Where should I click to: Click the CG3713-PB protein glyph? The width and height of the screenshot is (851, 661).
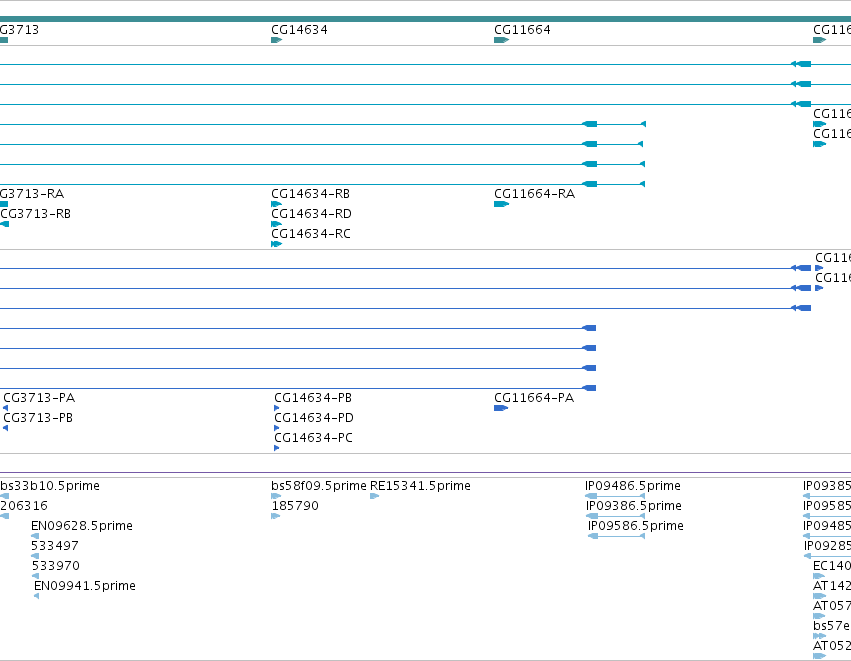tap(5, 428)
